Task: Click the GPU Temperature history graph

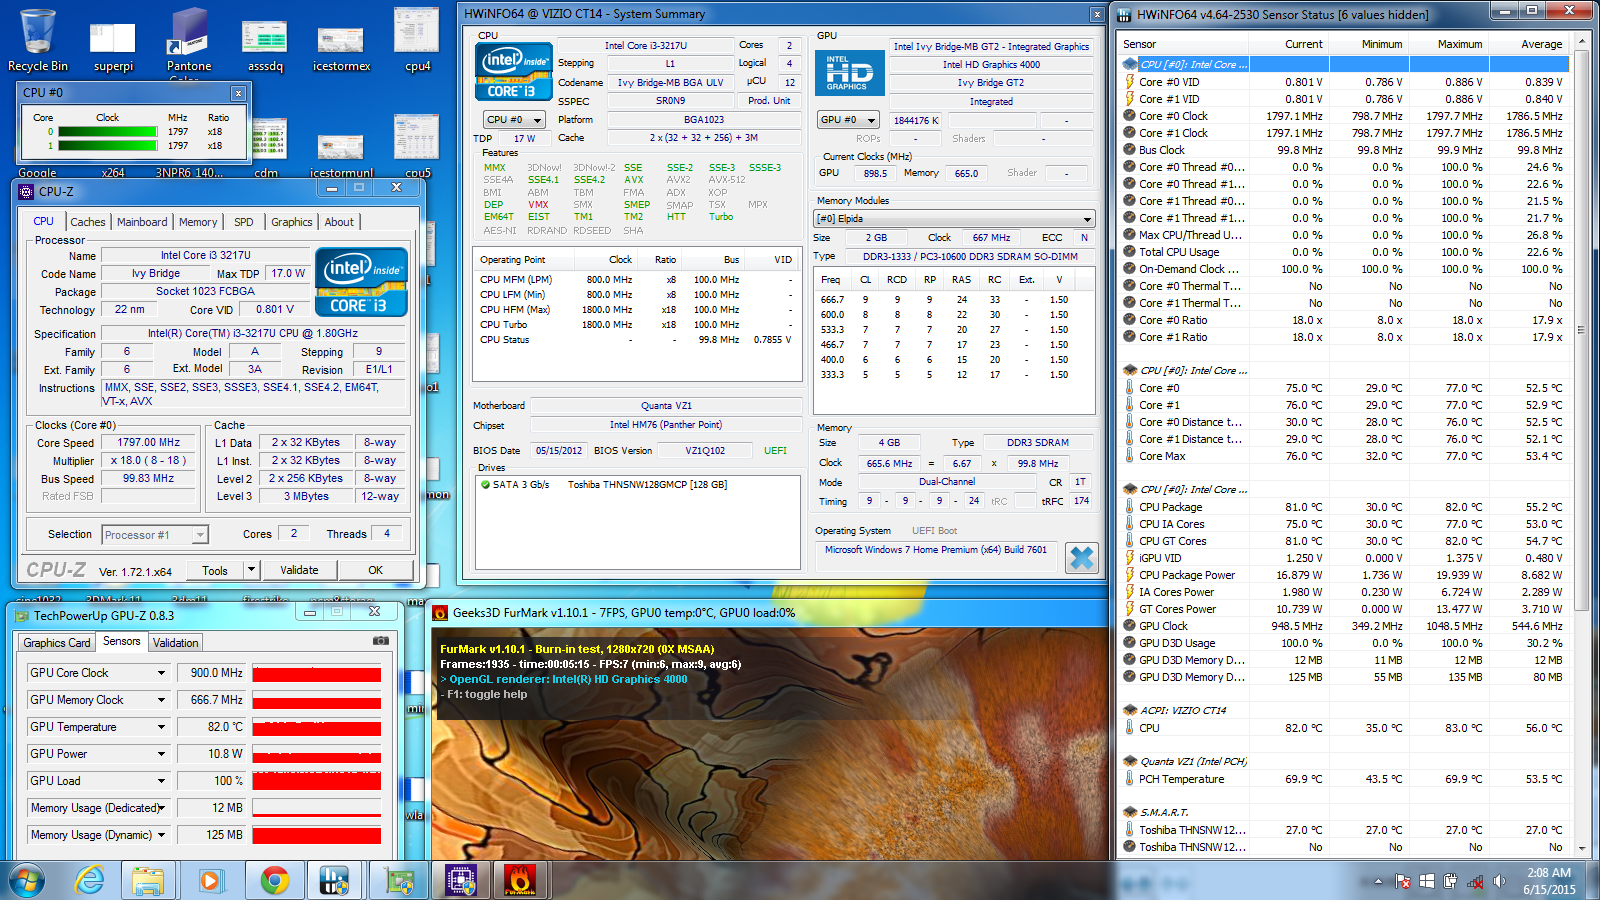Action: tap(317, 727)
